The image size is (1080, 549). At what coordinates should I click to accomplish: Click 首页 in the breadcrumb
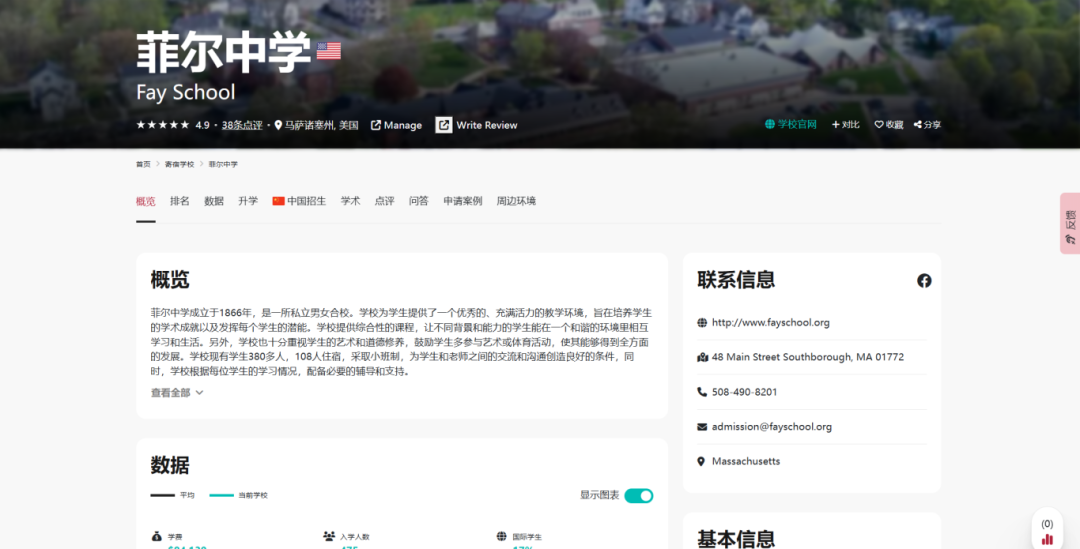(x=143, y=164)
